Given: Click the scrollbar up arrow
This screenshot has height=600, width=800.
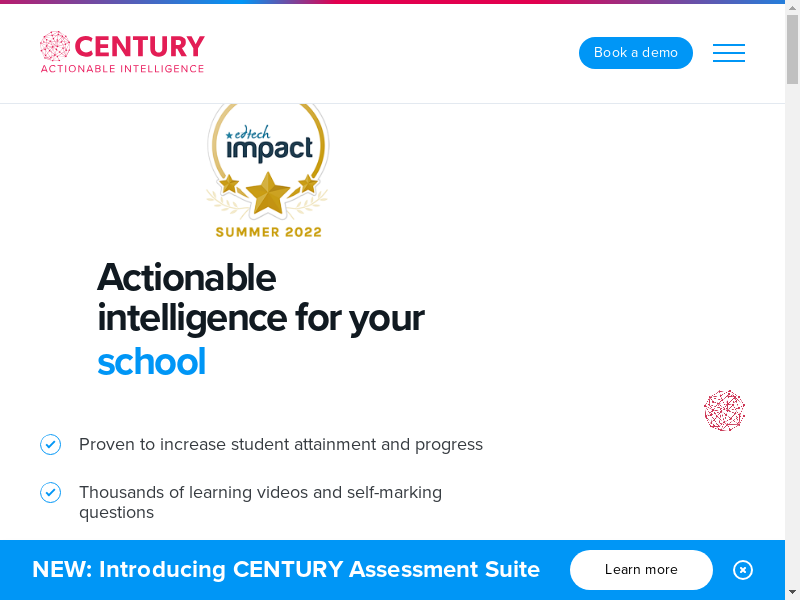Looking at the screenshot, I should pos(792,7).
